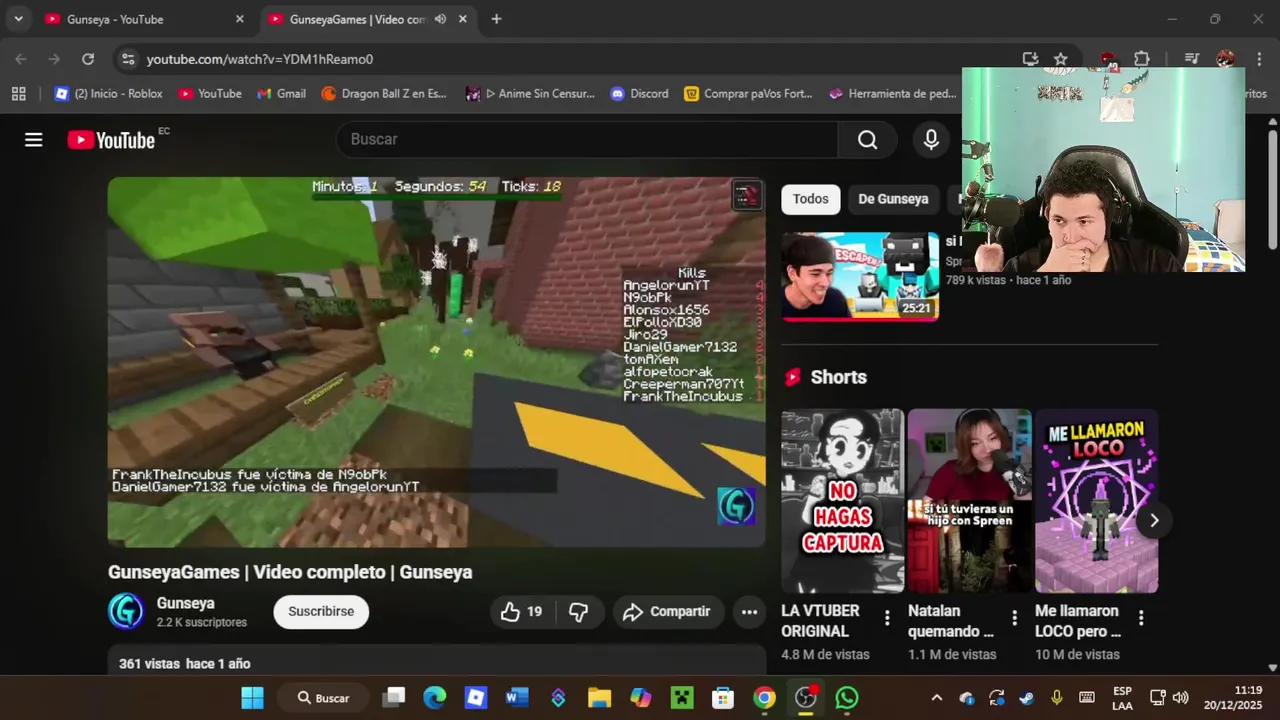Open taskbar Buscar search box
Screen dimensions: 1280x720
point(324,698)
